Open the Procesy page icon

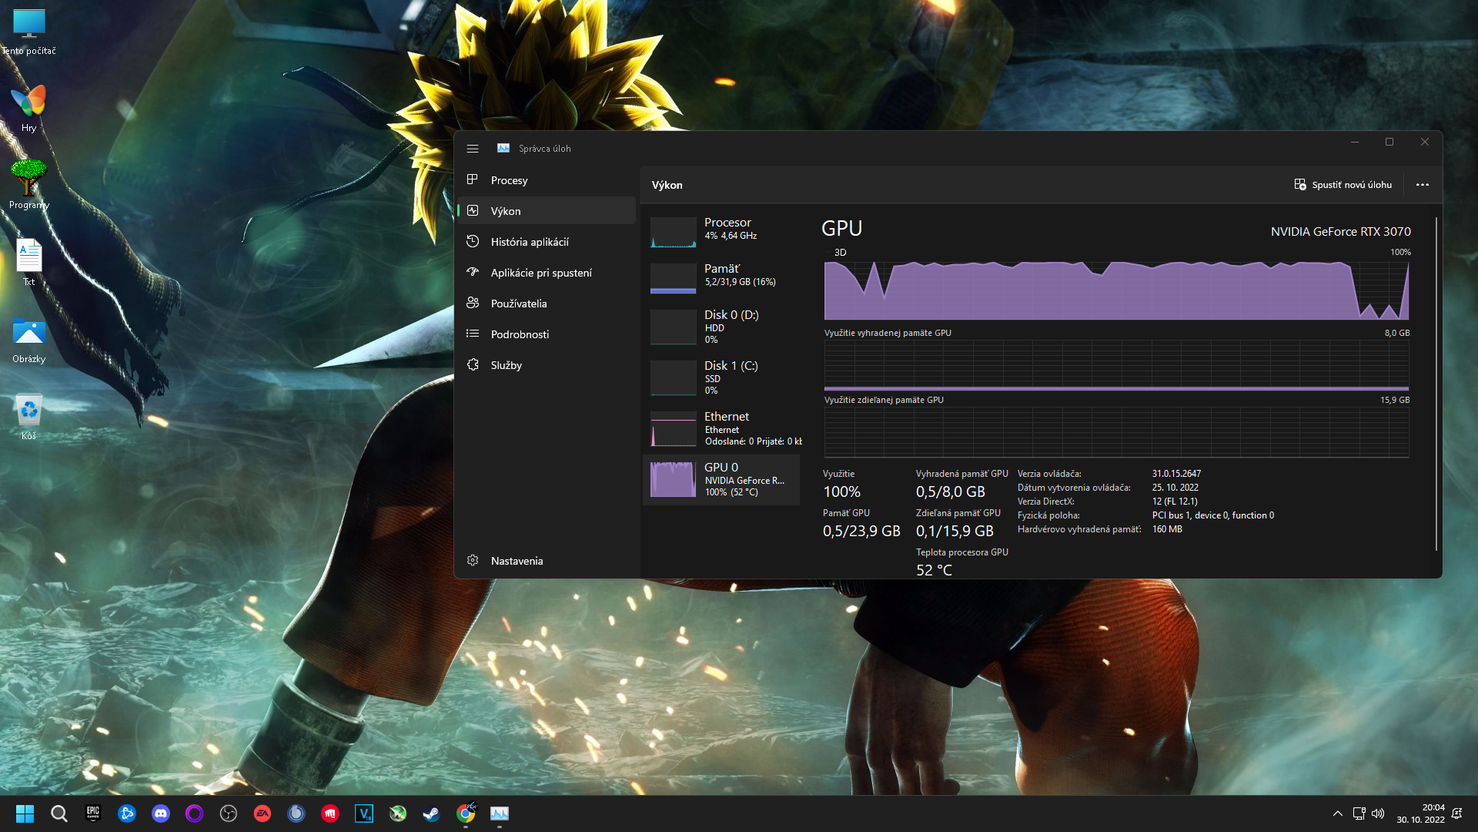(x=473, y=180)
